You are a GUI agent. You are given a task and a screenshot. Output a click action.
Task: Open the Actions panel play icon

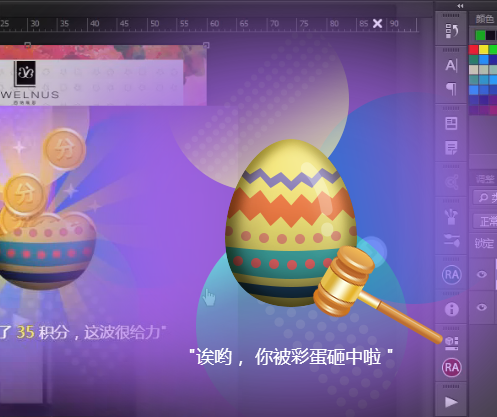[x=451, y=402]
